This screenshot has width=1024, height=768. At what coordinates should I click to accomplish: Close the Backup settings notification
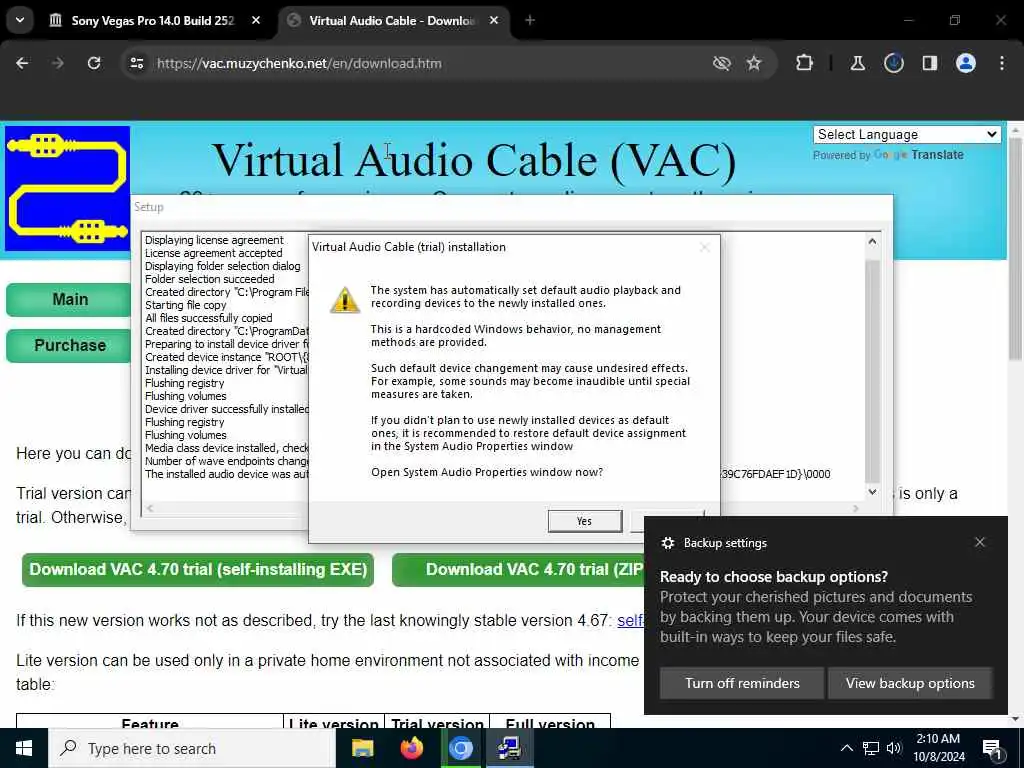(x=980, y=542)
